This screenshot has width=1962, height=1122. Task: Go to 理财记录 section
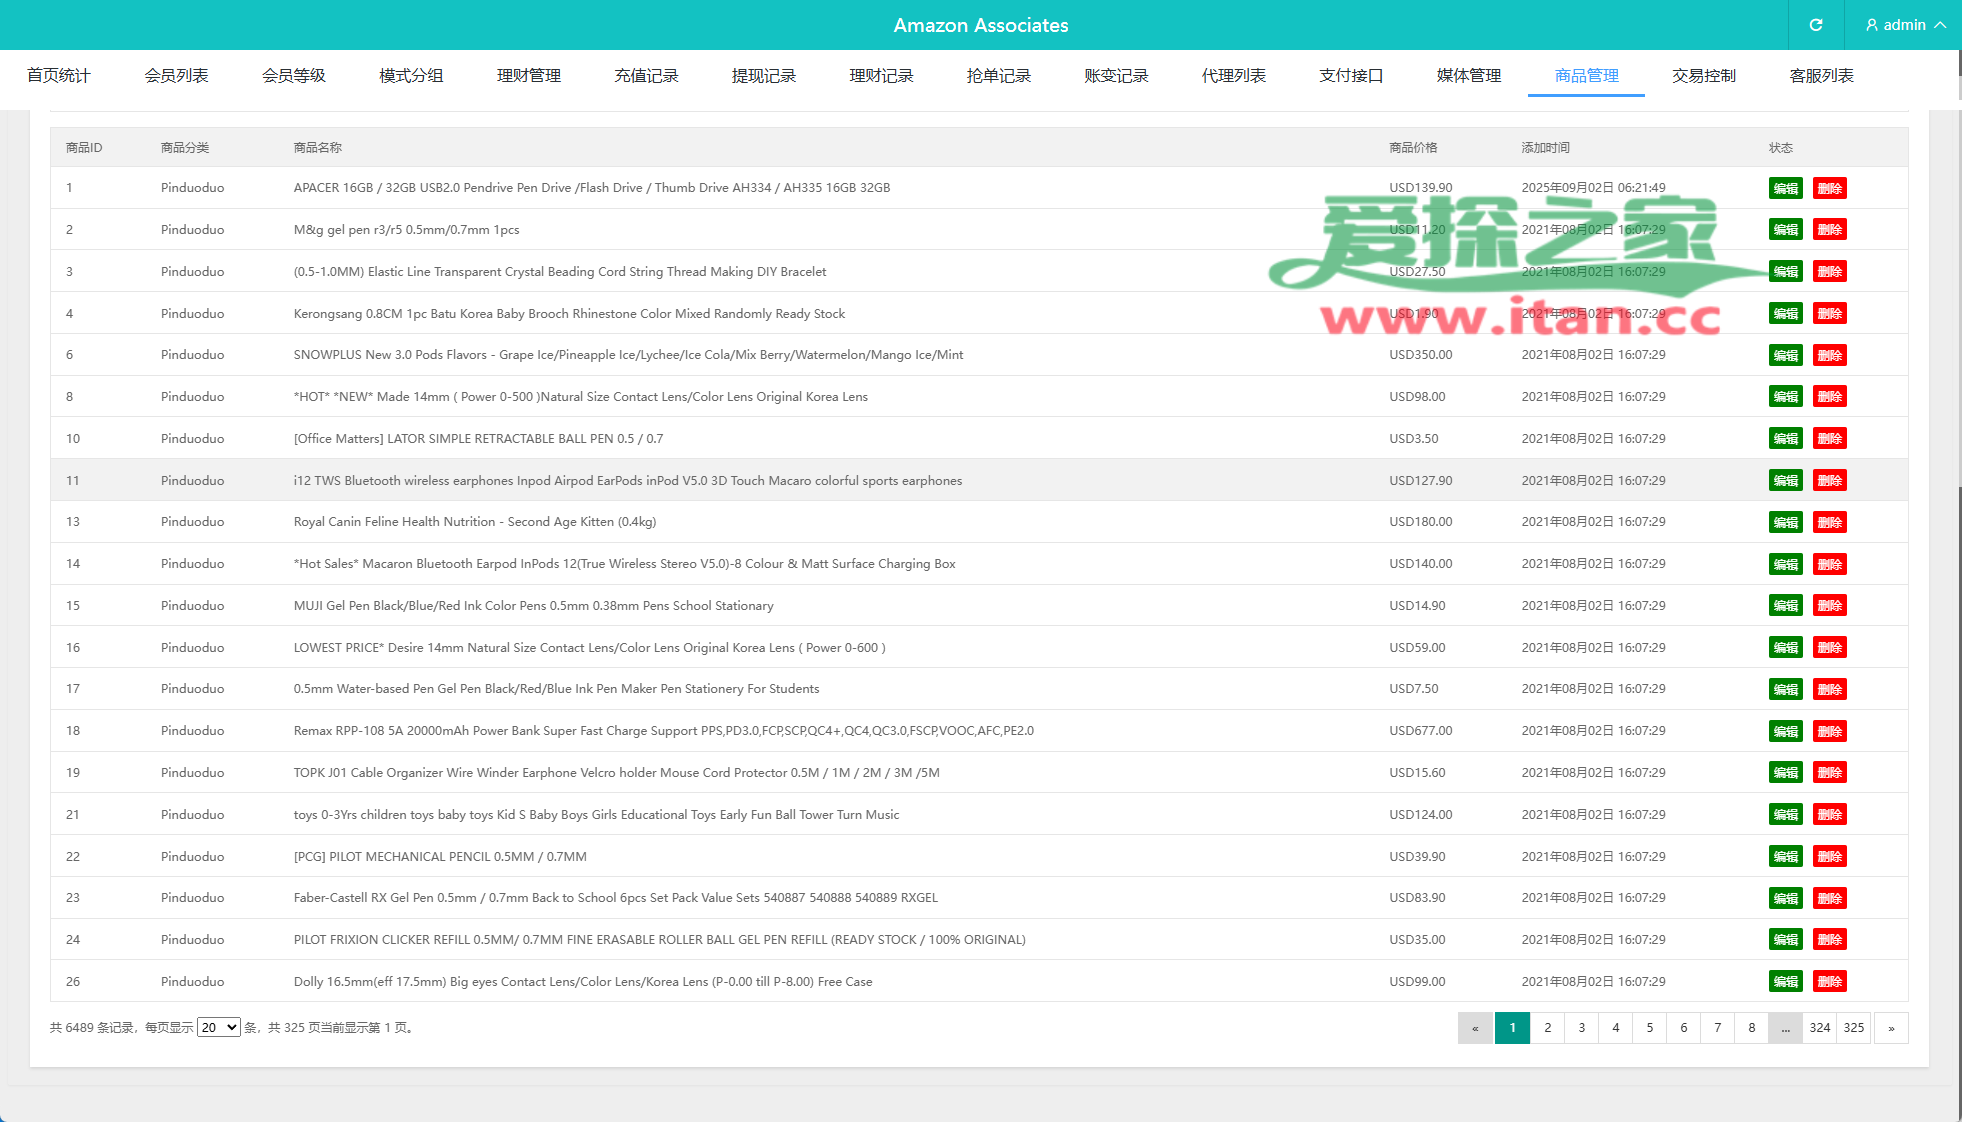[x=881, y=76]
